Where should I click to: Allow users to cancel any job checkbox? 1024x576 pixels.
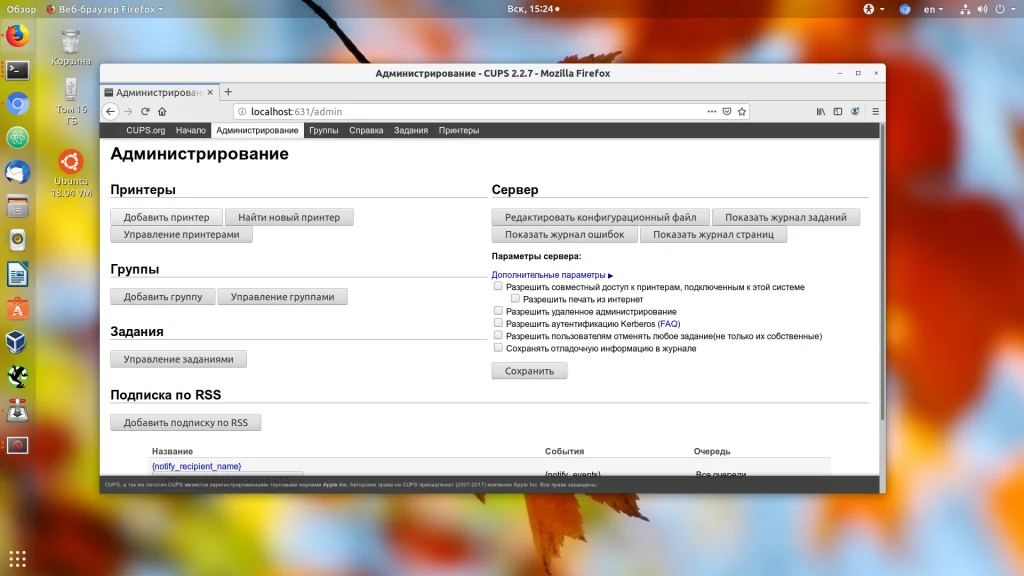click(x=498, y=335)
